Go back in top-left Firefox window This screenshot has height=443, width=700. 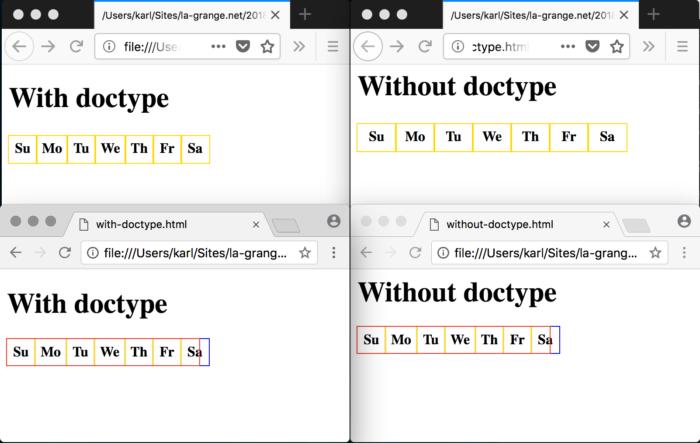[x=19, y=46]
